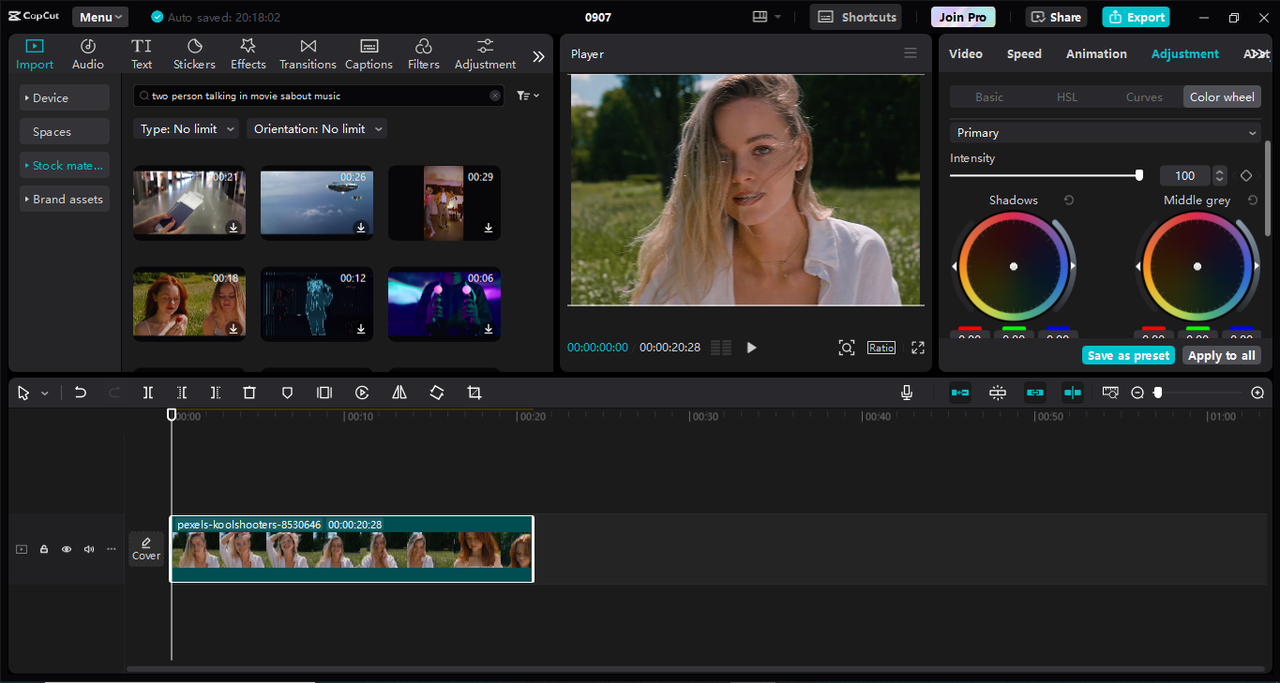Open the Transitions tab
The image size is (1280, 683).
pyautogui.click(x=308, y=54)
